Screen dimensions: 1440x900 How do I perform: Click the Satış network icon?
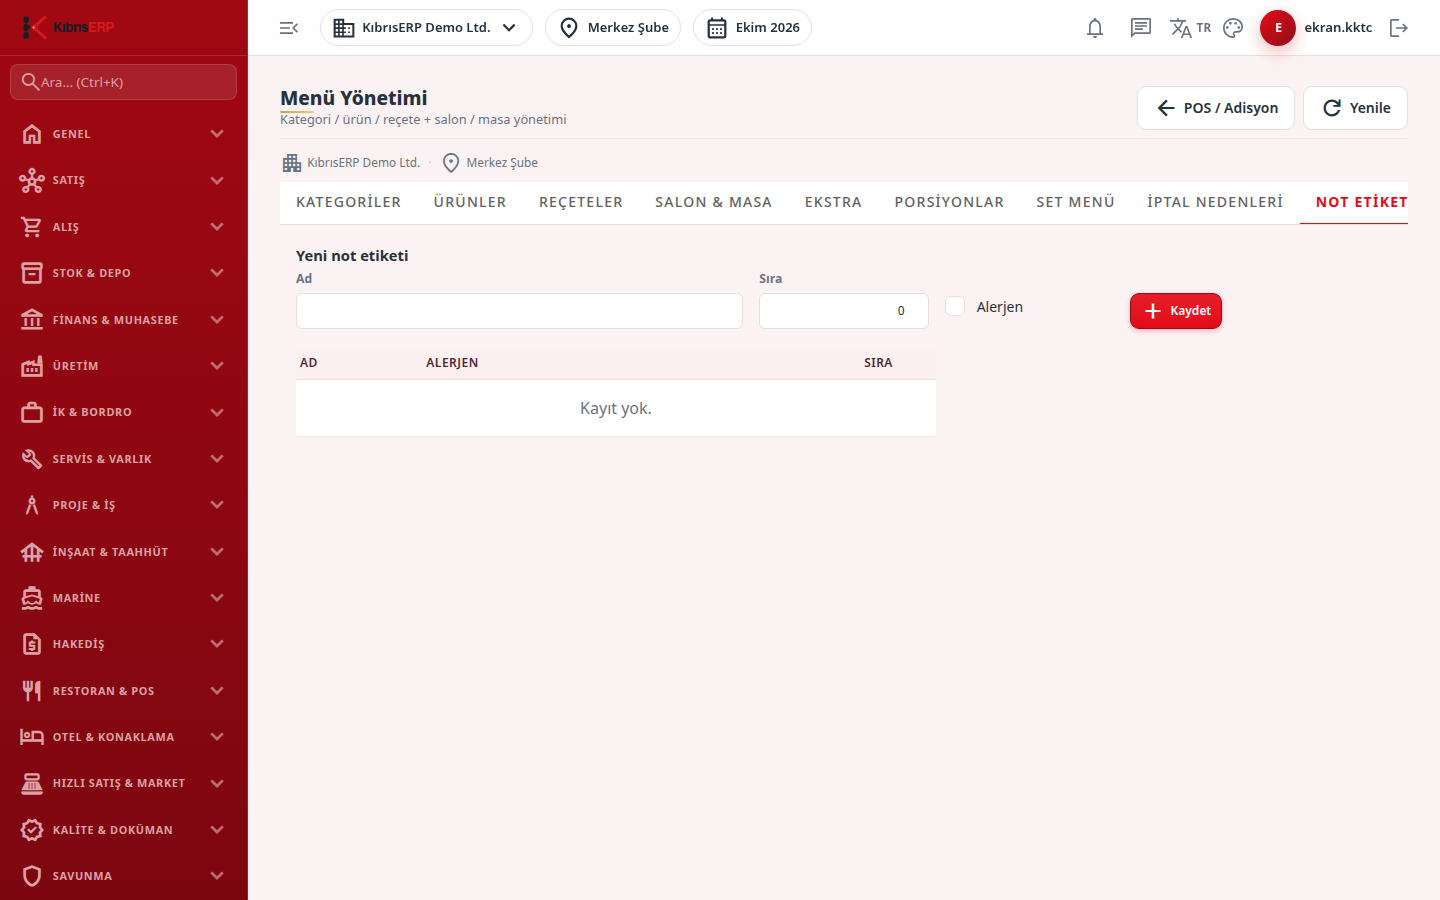click(x=32, y=180)
